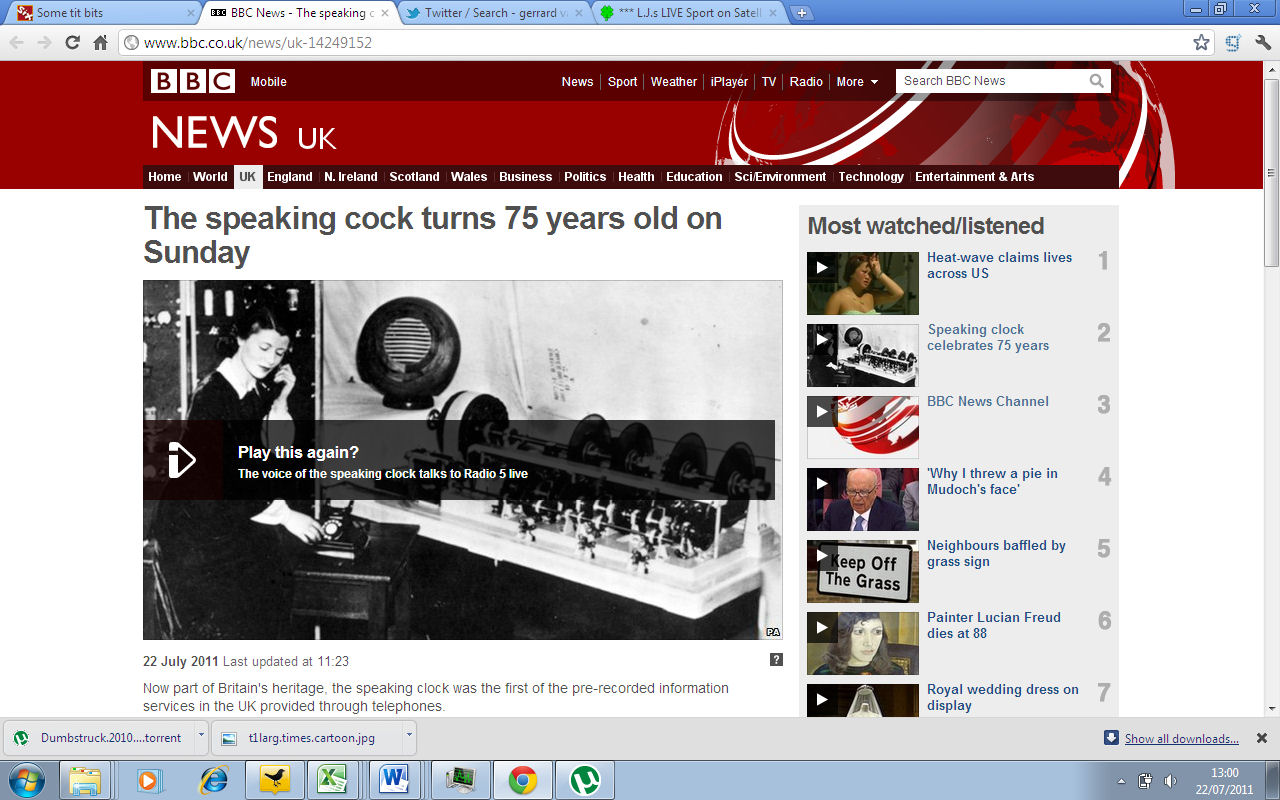Click the search magnifier in BBC search box
Screen dimensions: 1280x800
click(1097, 81)
